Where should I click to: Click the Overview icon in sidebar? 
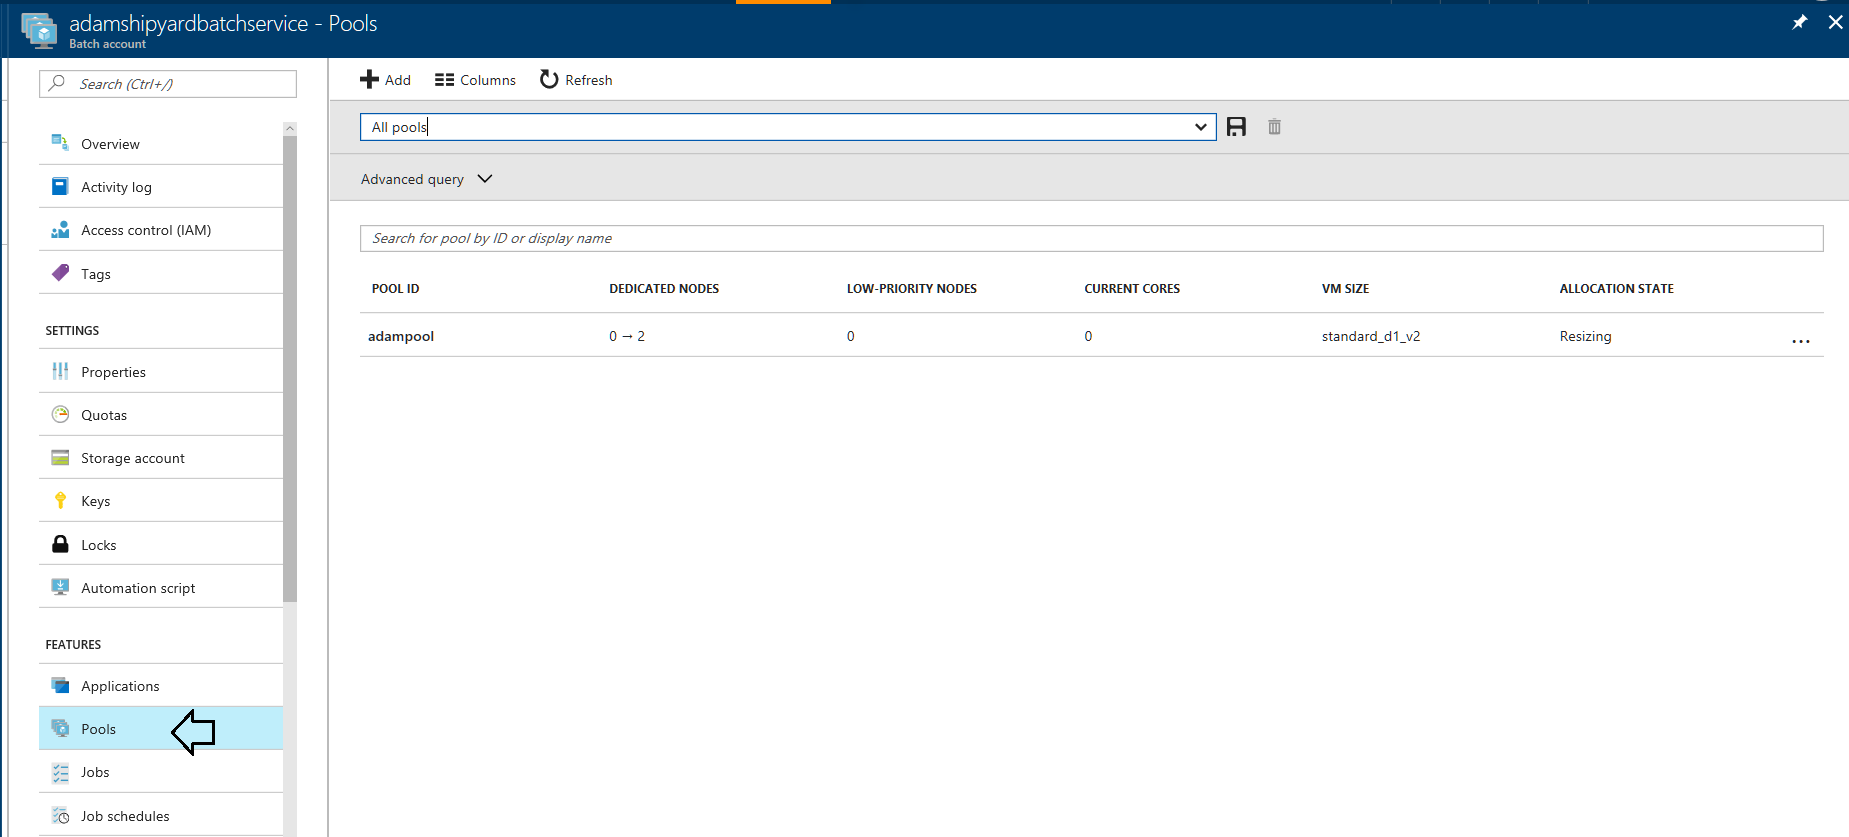(x=60, y=143)
